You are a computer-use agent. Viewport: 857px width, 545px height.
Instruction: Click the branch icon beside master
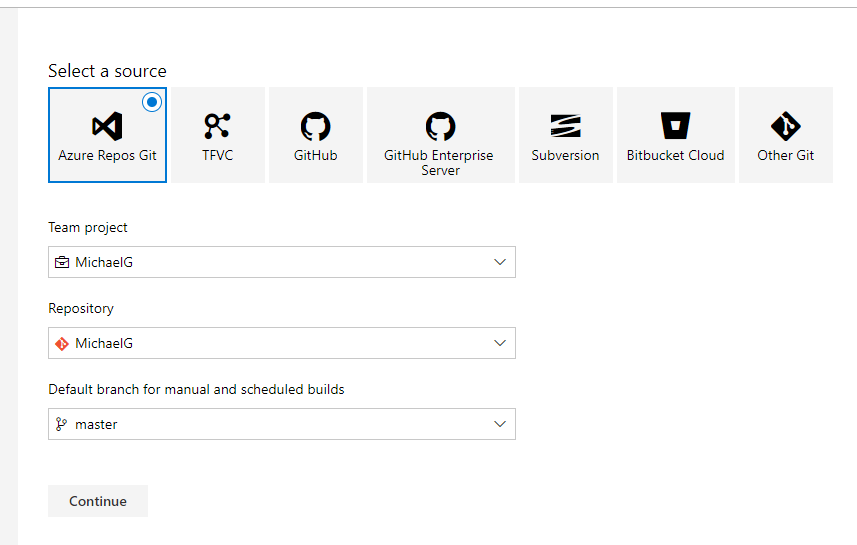61,424
